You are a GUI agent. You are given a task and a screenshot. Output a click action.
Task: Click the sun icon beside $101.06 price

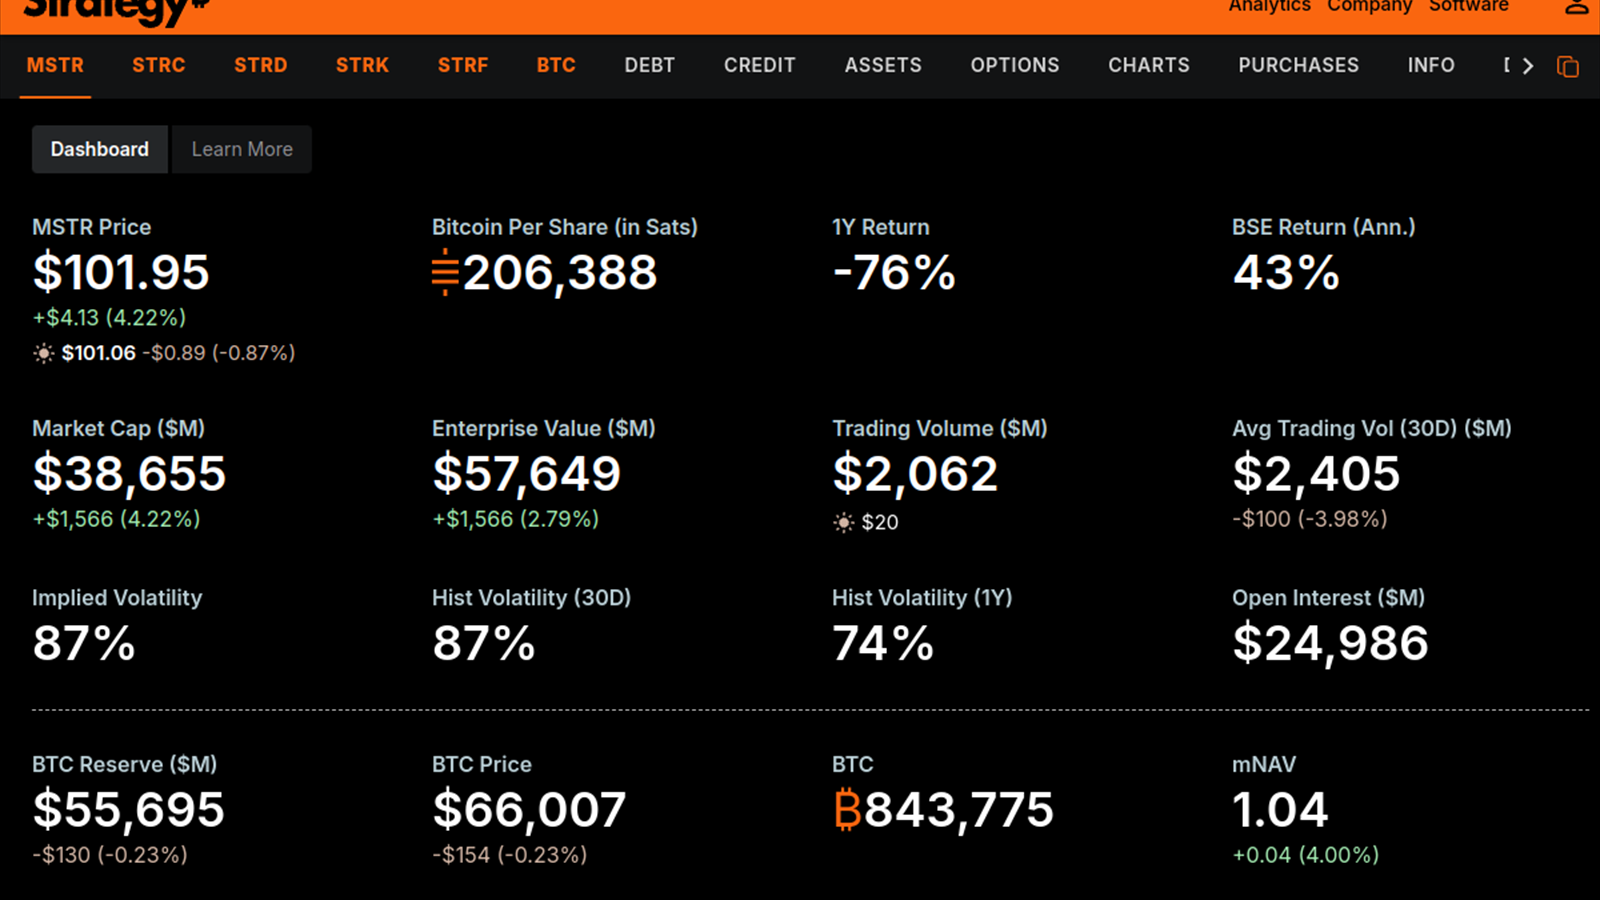point(43,353)
